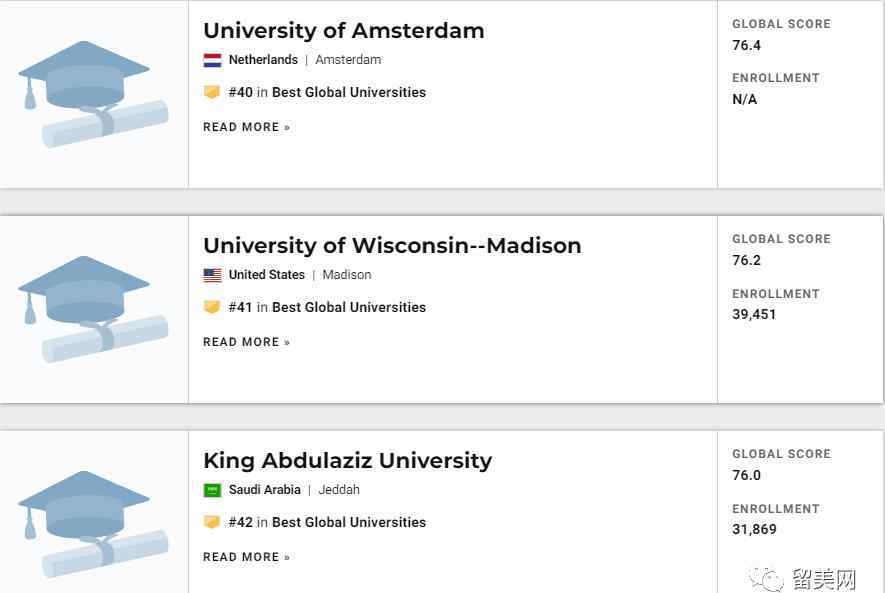
Task: Click the #41 ranking badge icon
Action: [x=212, y=307]
